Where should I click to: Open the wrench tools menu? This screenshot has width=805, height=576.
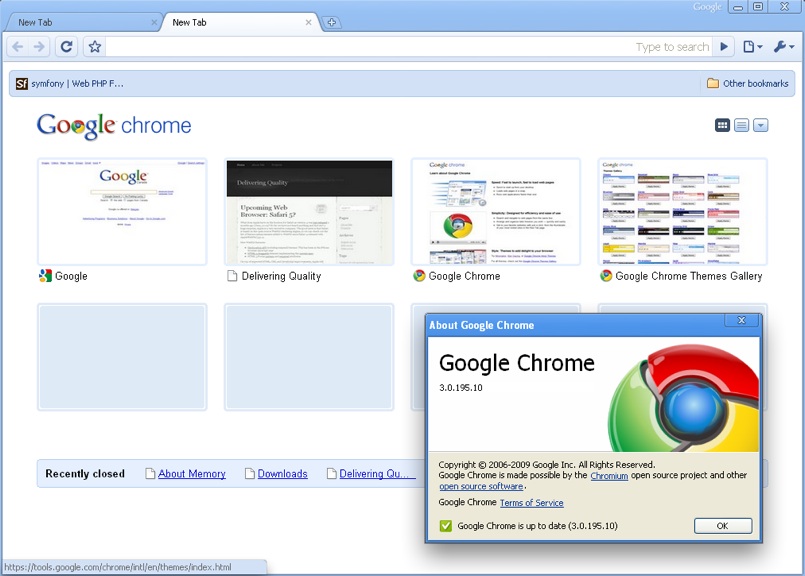coord(783,46)
